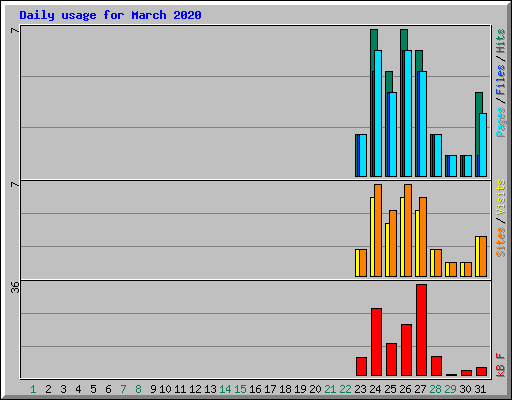Click day "4" on the x-axis

tap(78, 389)
